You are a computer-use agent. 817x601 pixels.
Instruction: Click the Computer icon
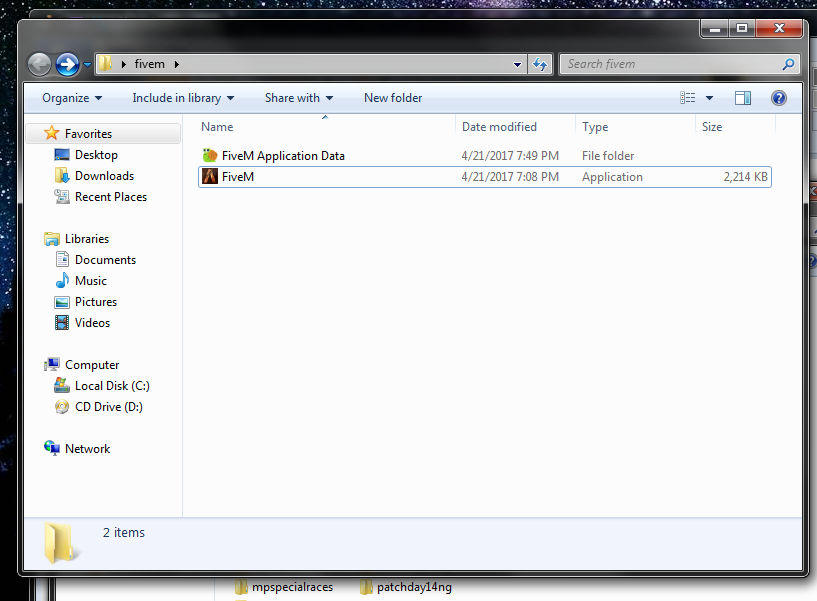[x=52, y=364]
